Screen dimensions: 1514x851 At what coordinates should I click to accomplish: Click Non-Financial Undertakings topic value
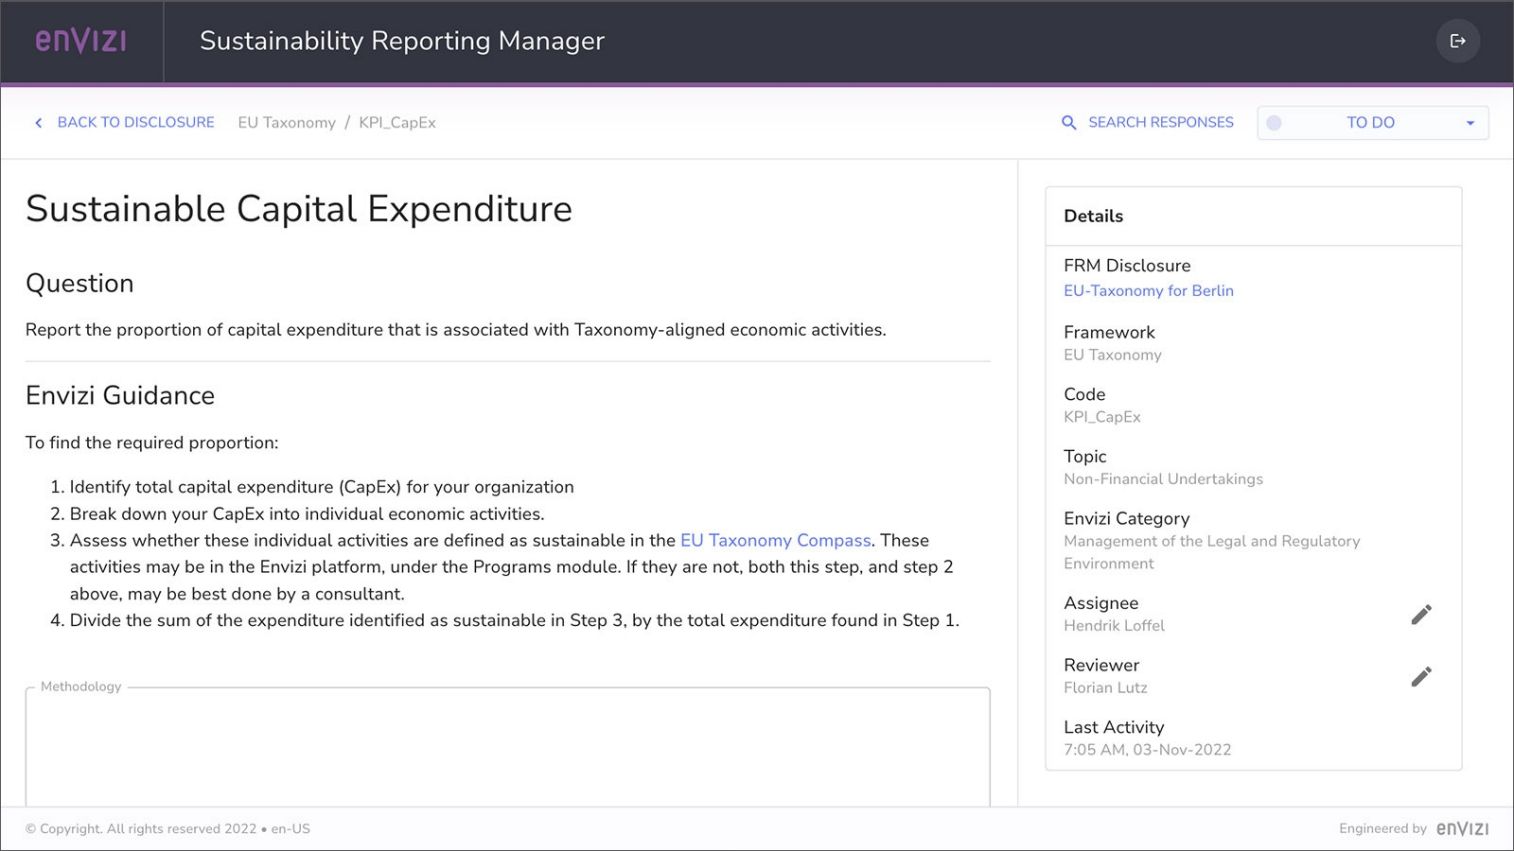(x=1163, y=479)
